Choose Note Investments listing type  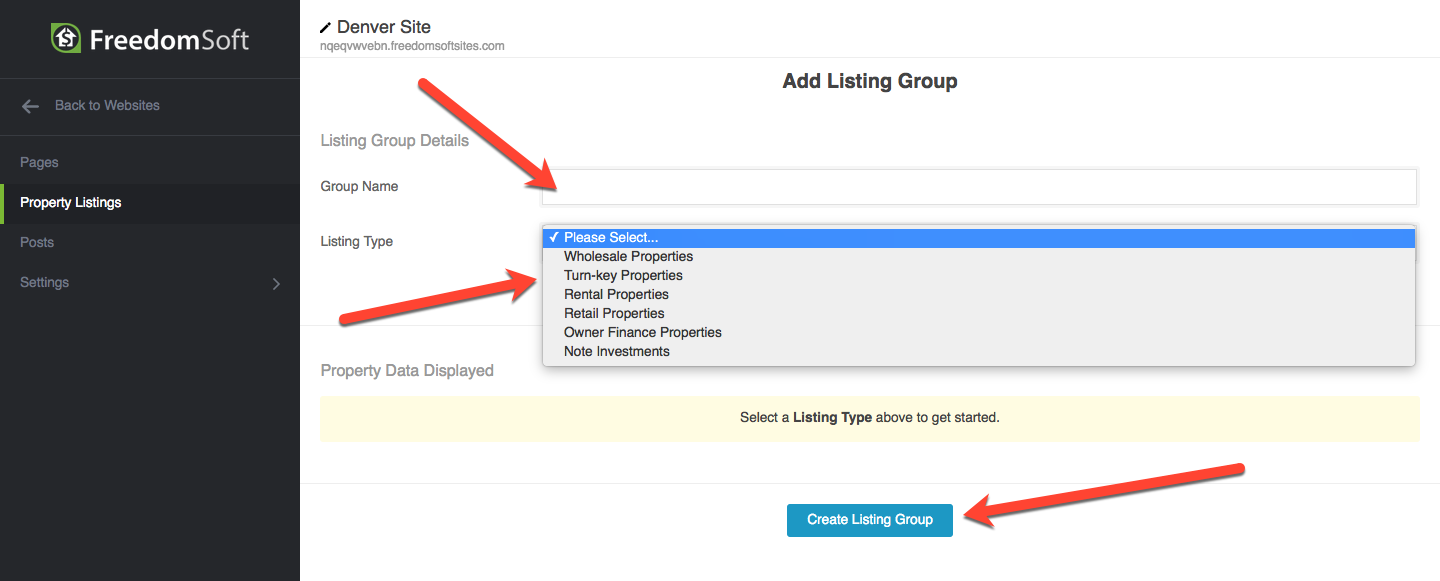pyautogui.click(x=616, y=352)
